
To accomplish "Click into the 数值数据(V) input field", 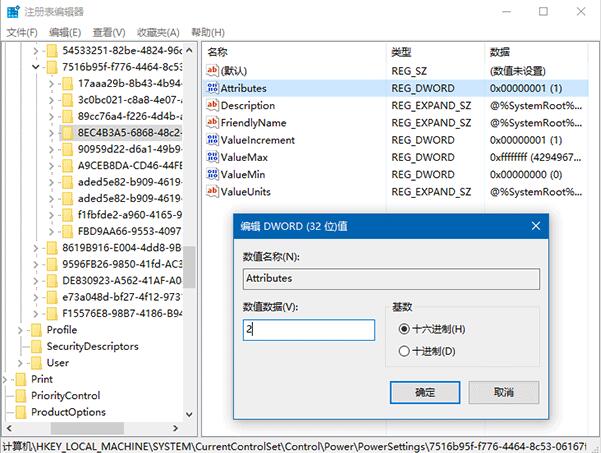I will point(309,330).
